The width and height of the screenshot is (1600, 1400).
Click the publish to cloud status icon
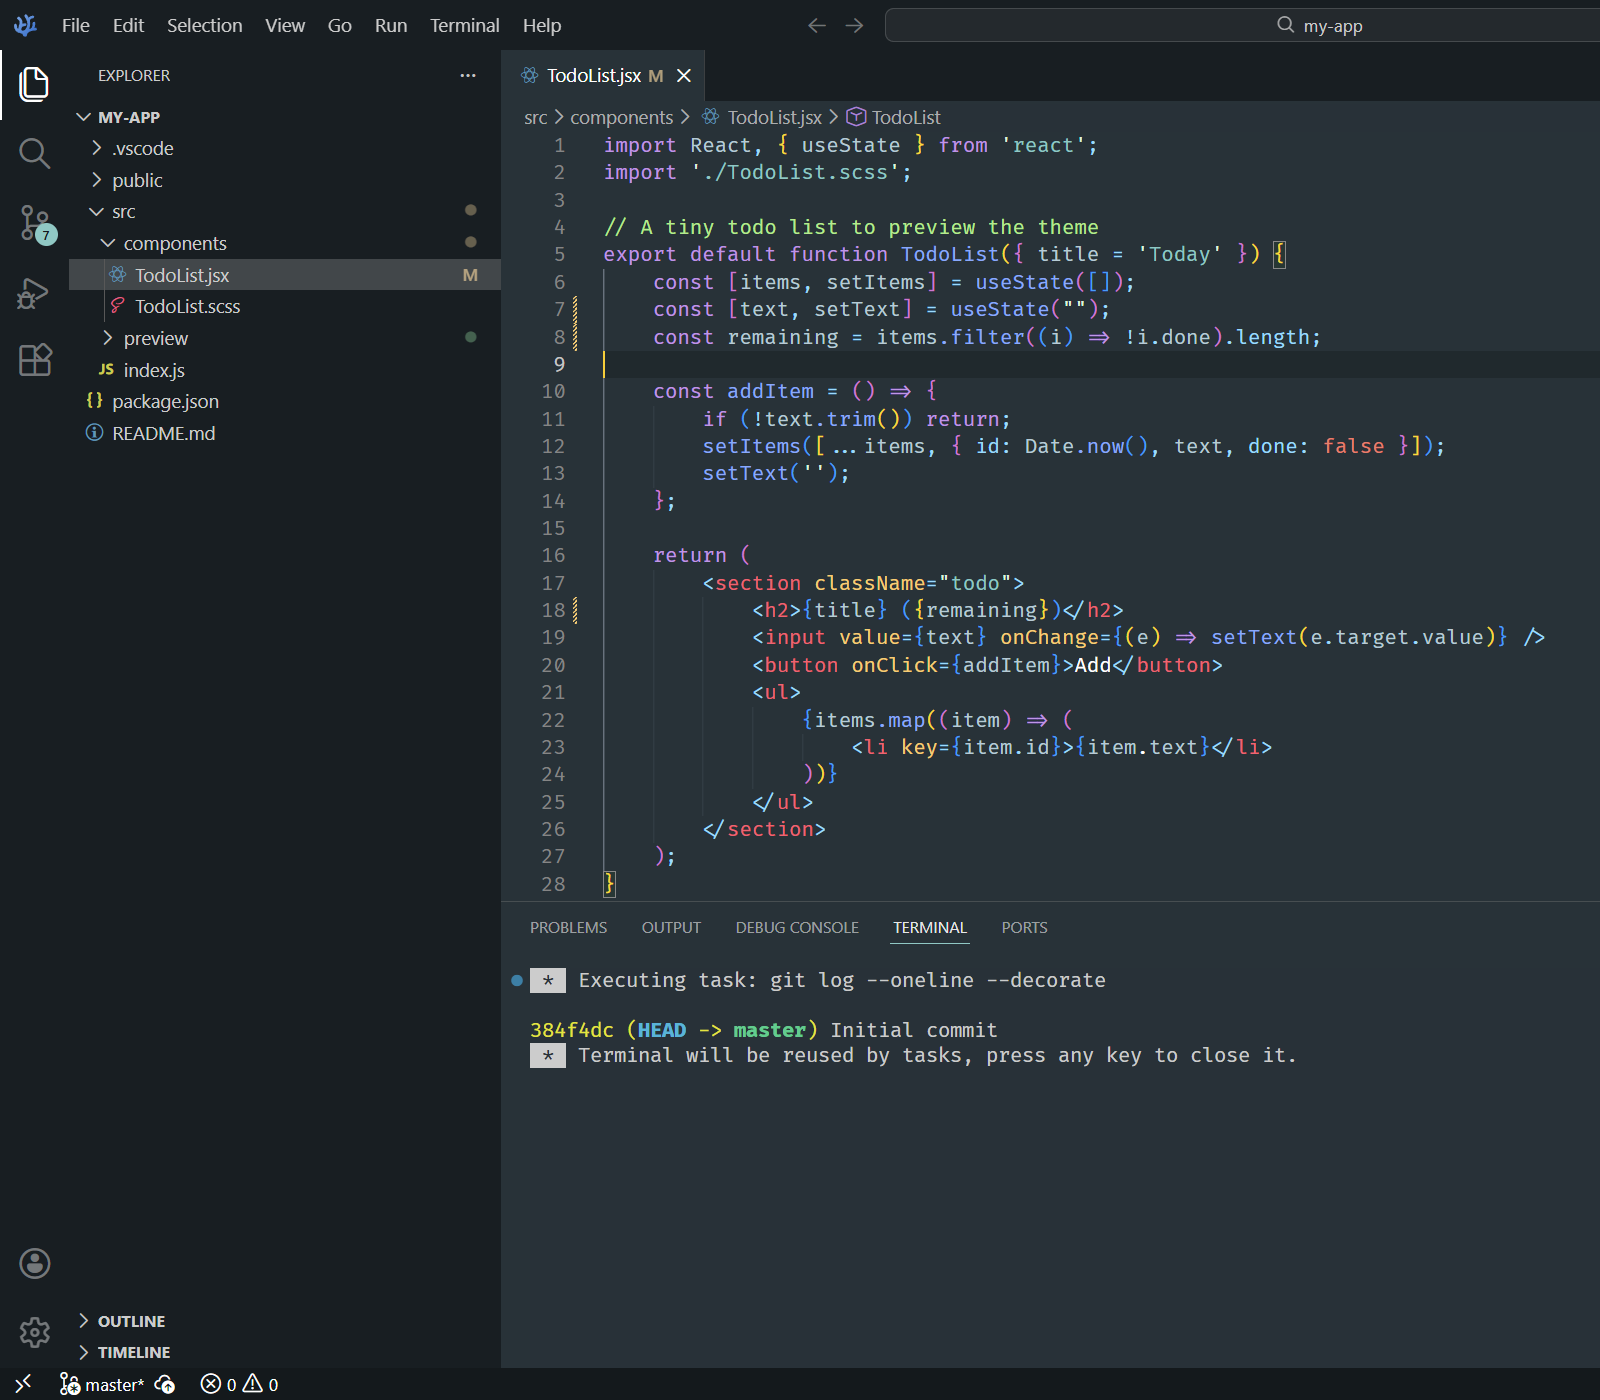(x=166, y=1384)
